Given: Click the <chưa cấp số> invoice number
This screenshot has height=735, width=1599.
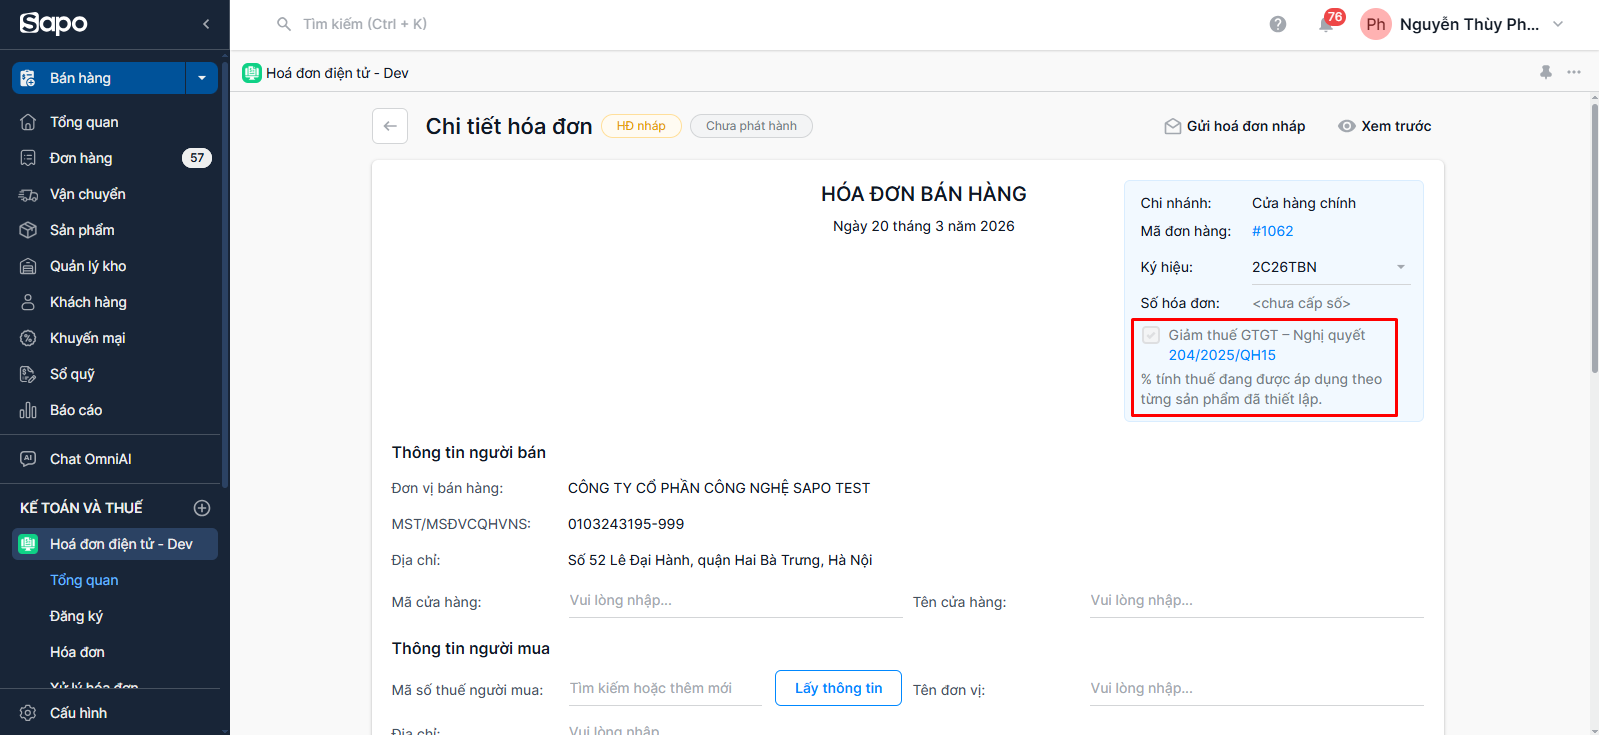Looking at the screenshot, I should point(1301,303).
